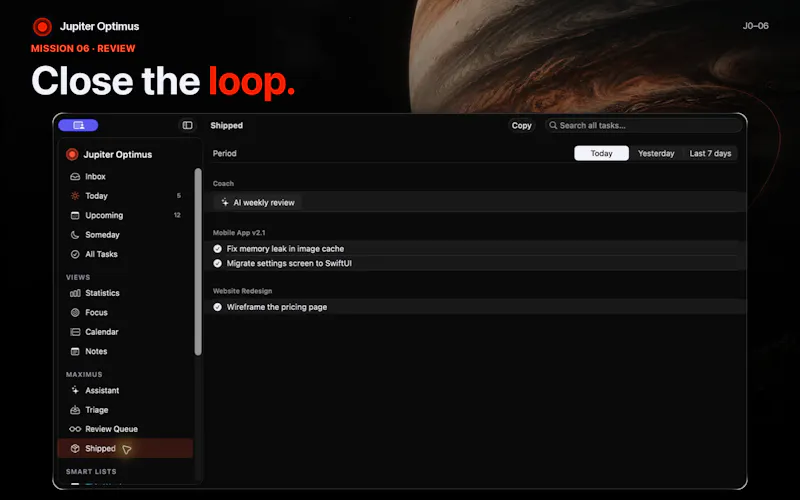Click the VIEWS section header

click(78, 277)
